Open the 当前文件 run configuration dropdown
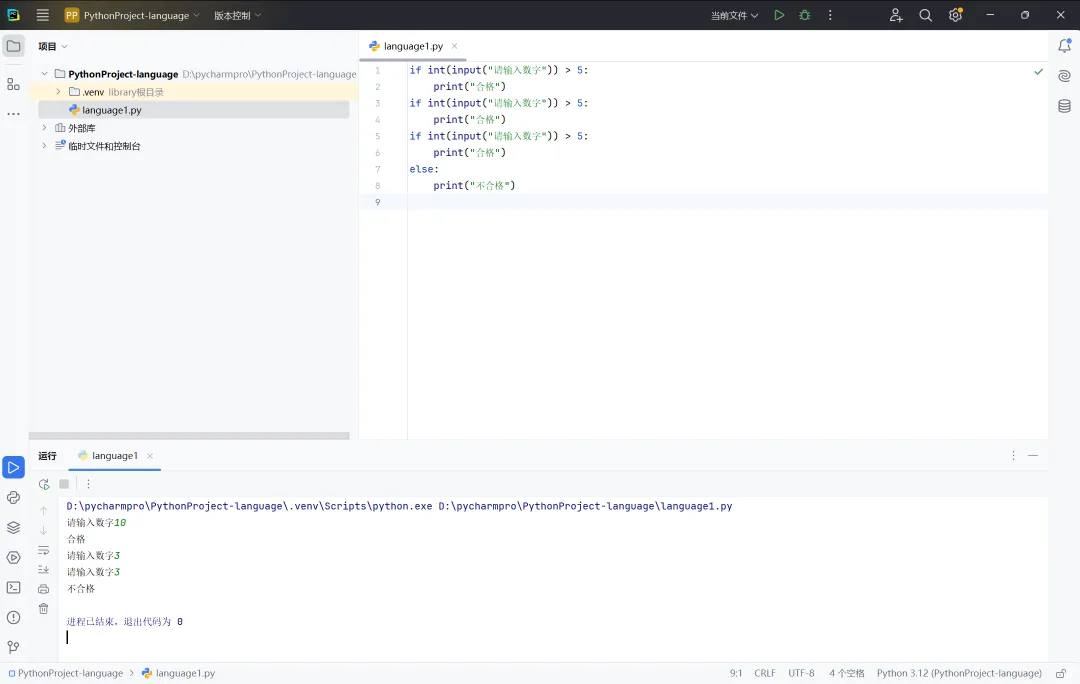1080x684 pixels. tap(734, 15)
